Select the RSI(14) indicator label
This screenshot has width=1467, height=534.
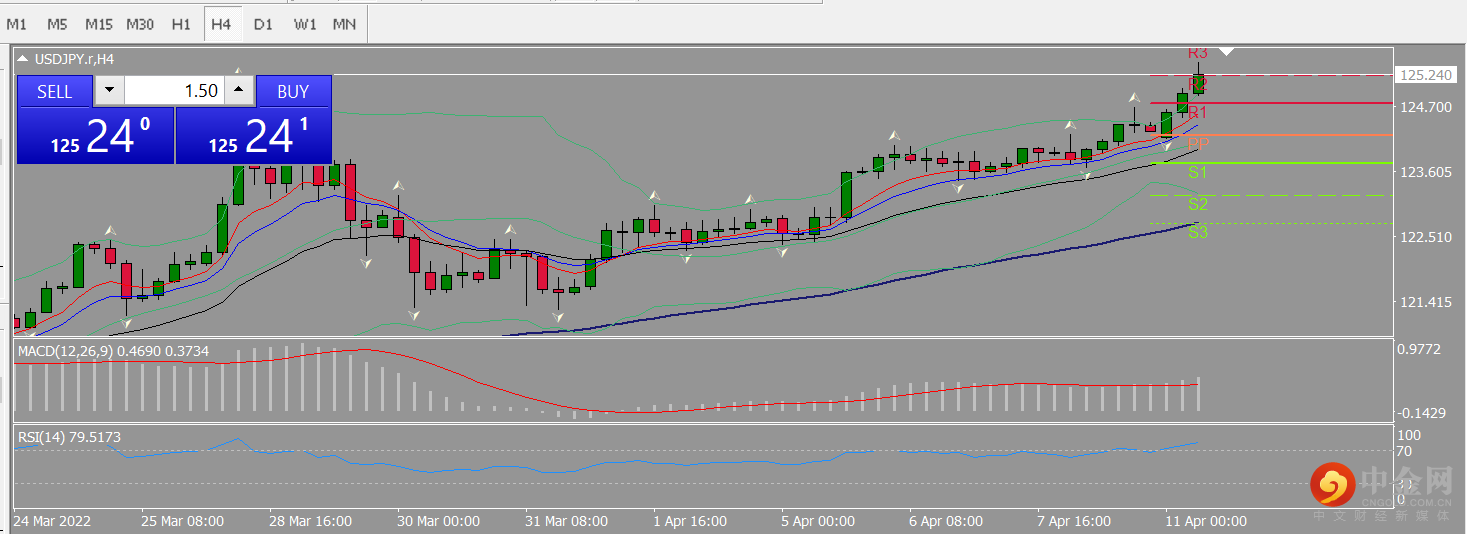(39, 437)
